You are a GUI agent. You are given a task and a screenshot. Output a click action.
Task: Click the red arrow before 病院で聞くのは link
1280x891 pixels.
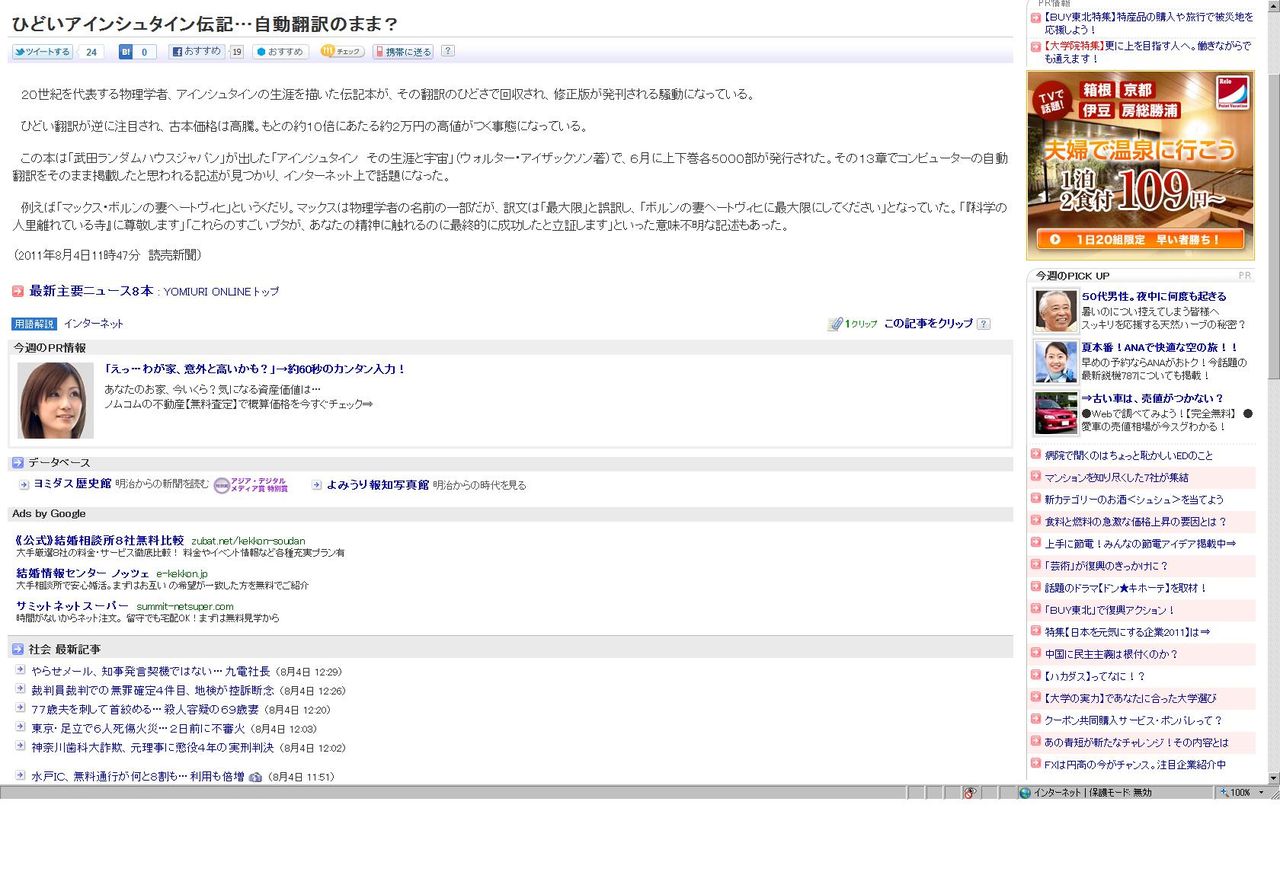coord(1036,455)
